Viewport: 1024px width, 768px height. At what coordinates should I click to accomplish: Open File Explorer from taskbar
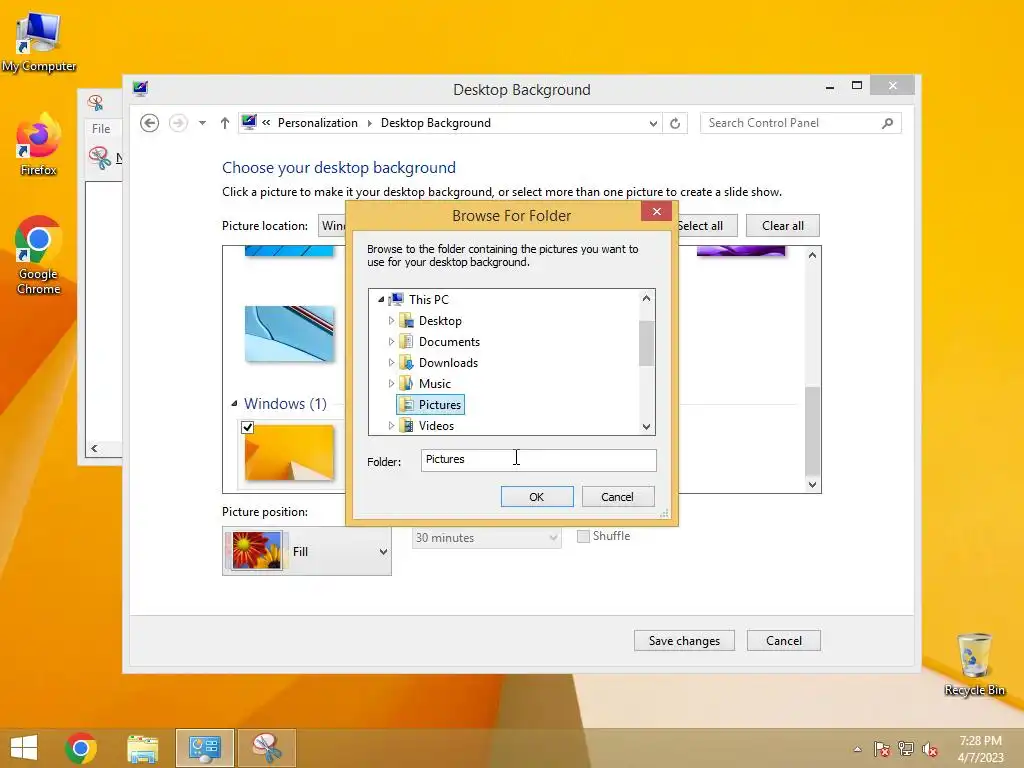[143, 748]
